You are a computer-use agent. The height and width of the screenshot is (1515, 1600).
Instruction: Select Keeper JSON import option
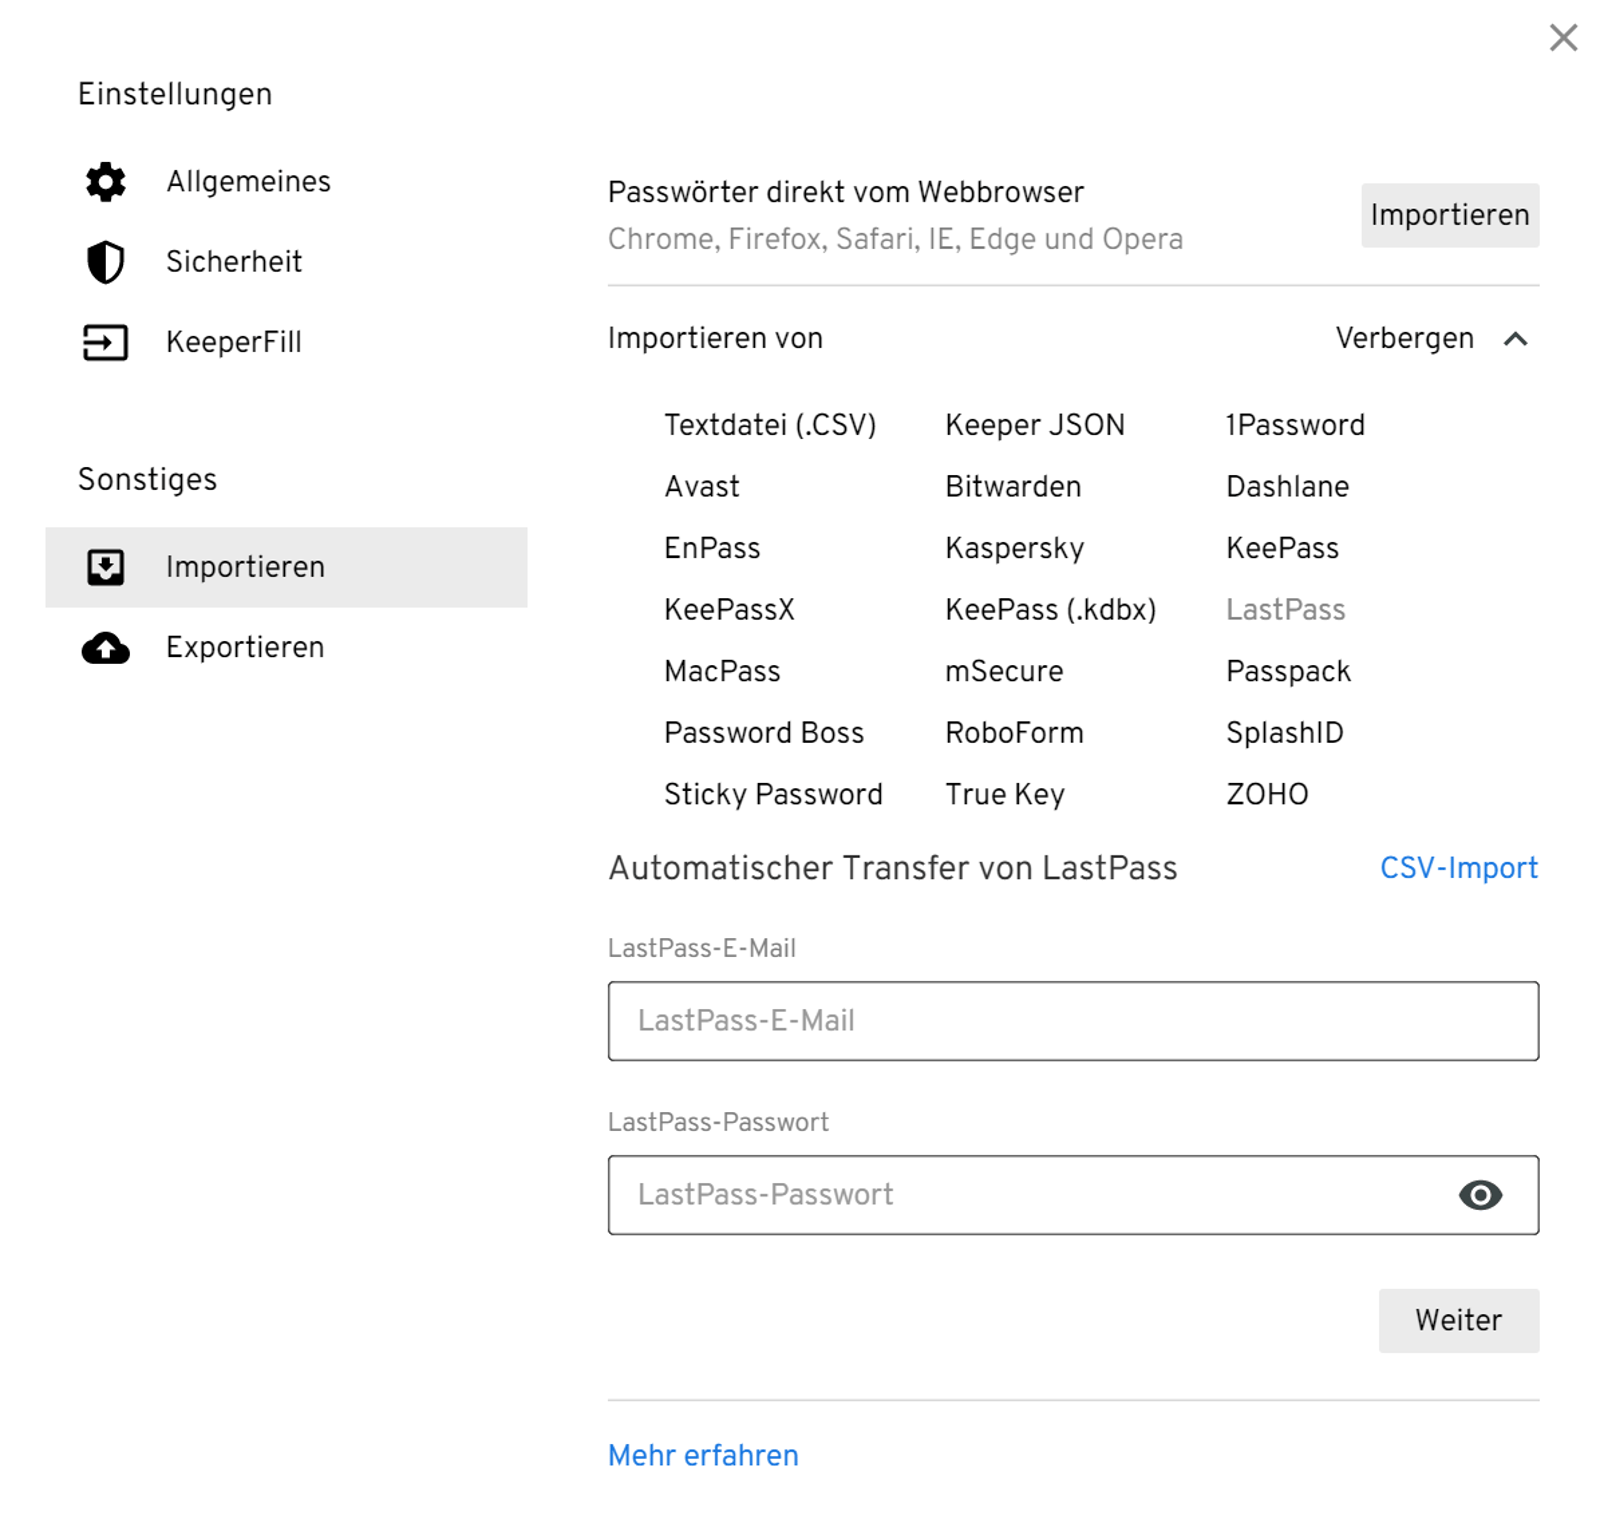pos(1035,424)
